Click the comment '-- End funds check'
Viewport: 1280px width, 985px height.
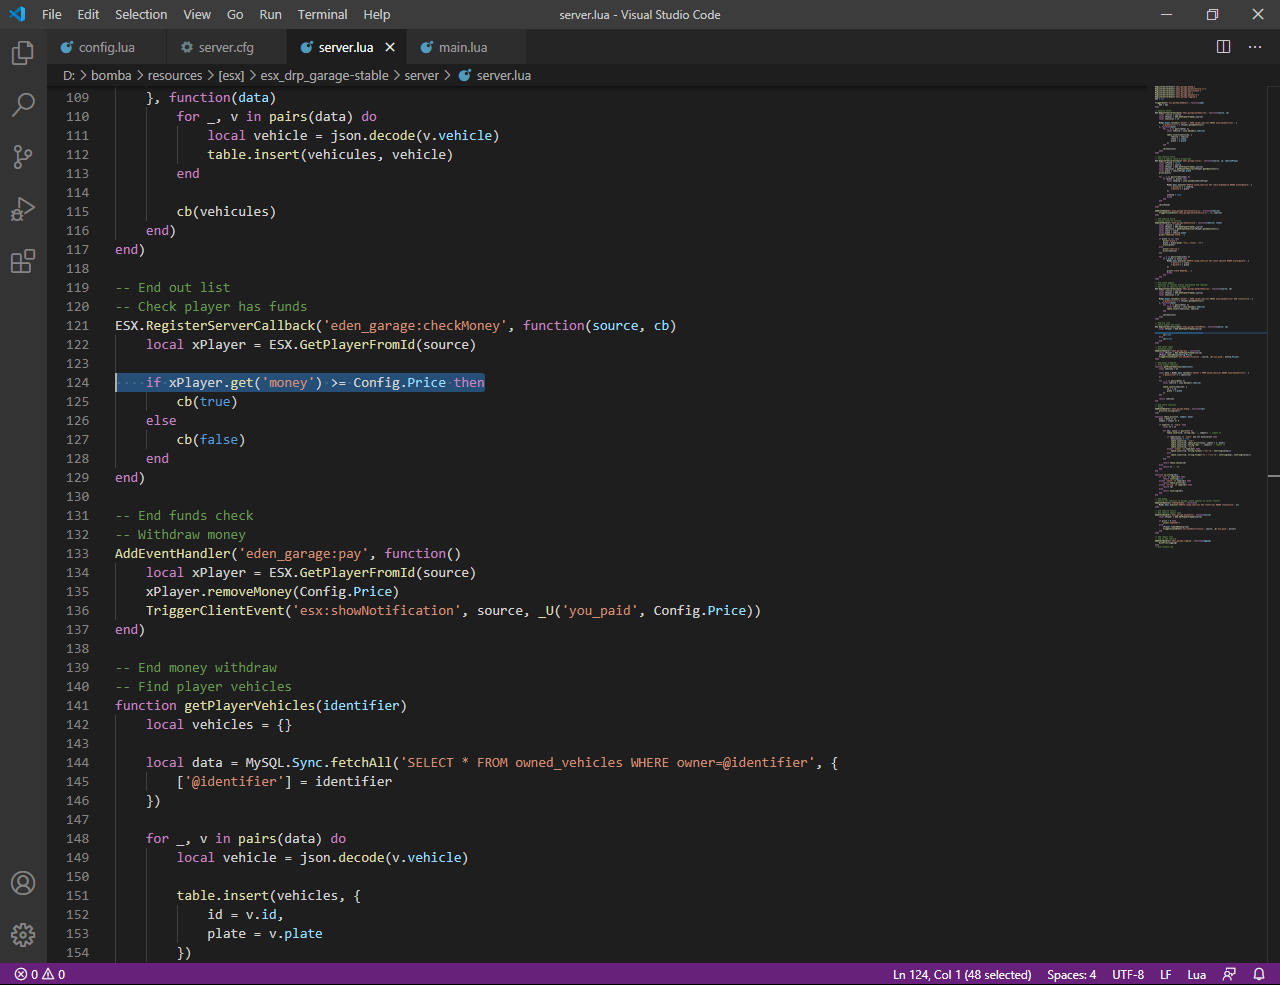(x=184, y=515)
